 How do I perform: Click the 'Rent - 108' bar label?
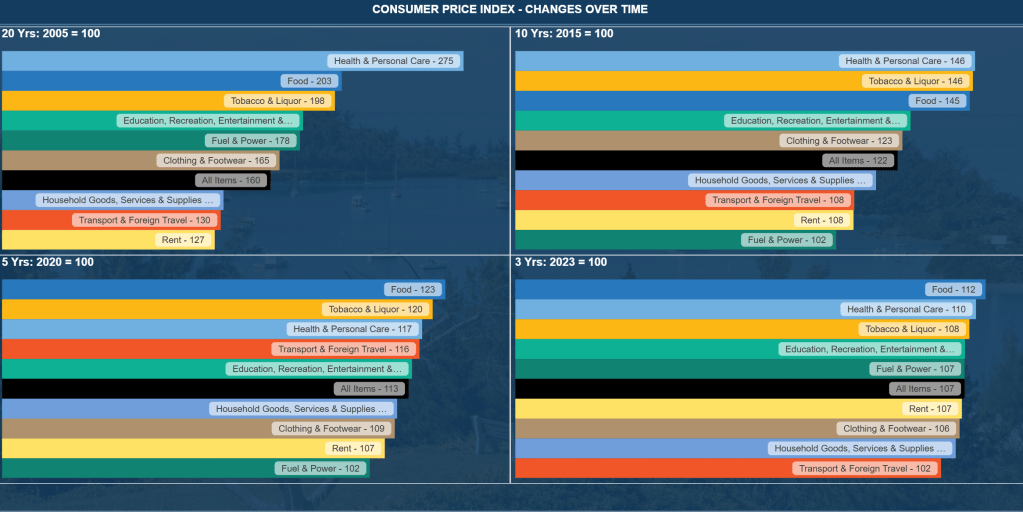click(x=822, y=220)
